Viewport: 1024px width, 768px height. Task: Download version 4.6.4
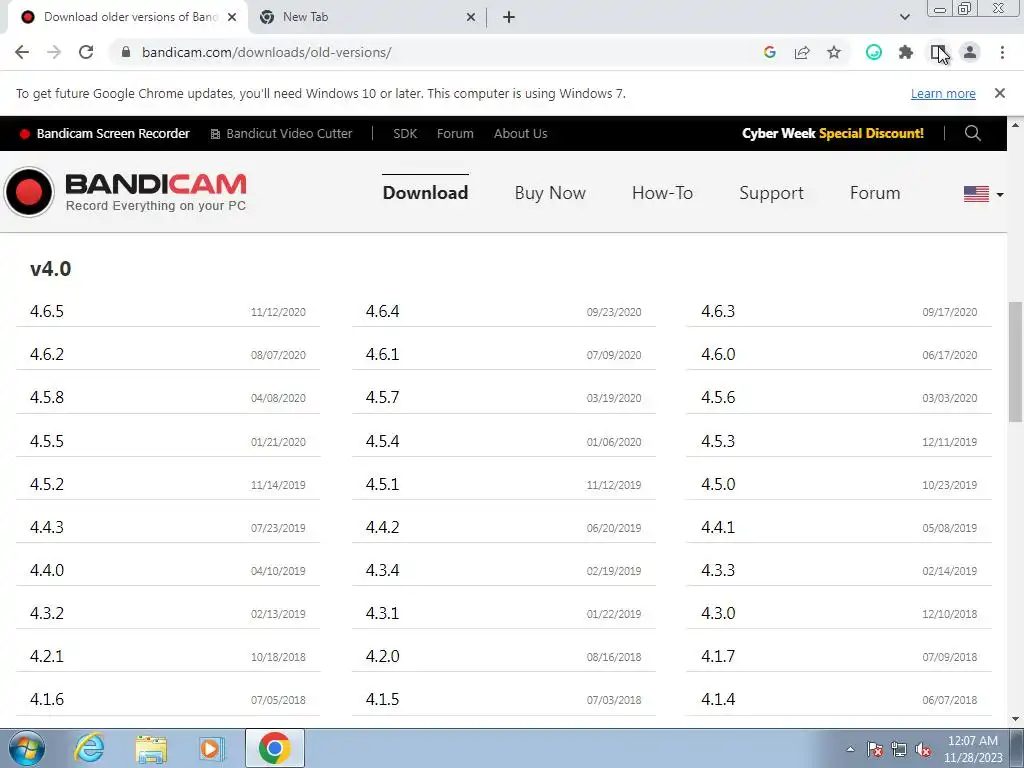pyautogui.click(x=383, y=311)
